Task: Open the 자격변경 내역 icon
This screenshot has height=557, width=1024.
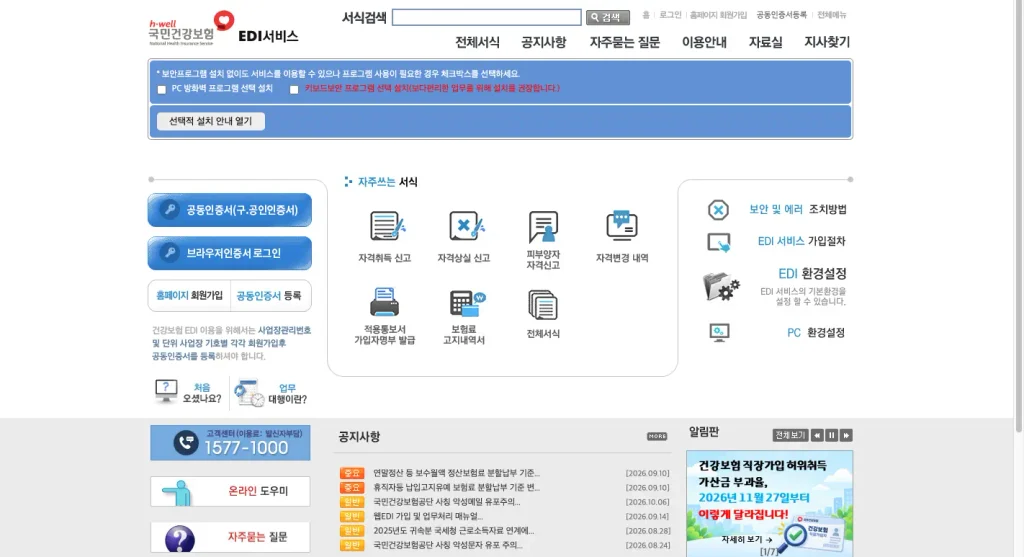Action: (x=622, y=226)
